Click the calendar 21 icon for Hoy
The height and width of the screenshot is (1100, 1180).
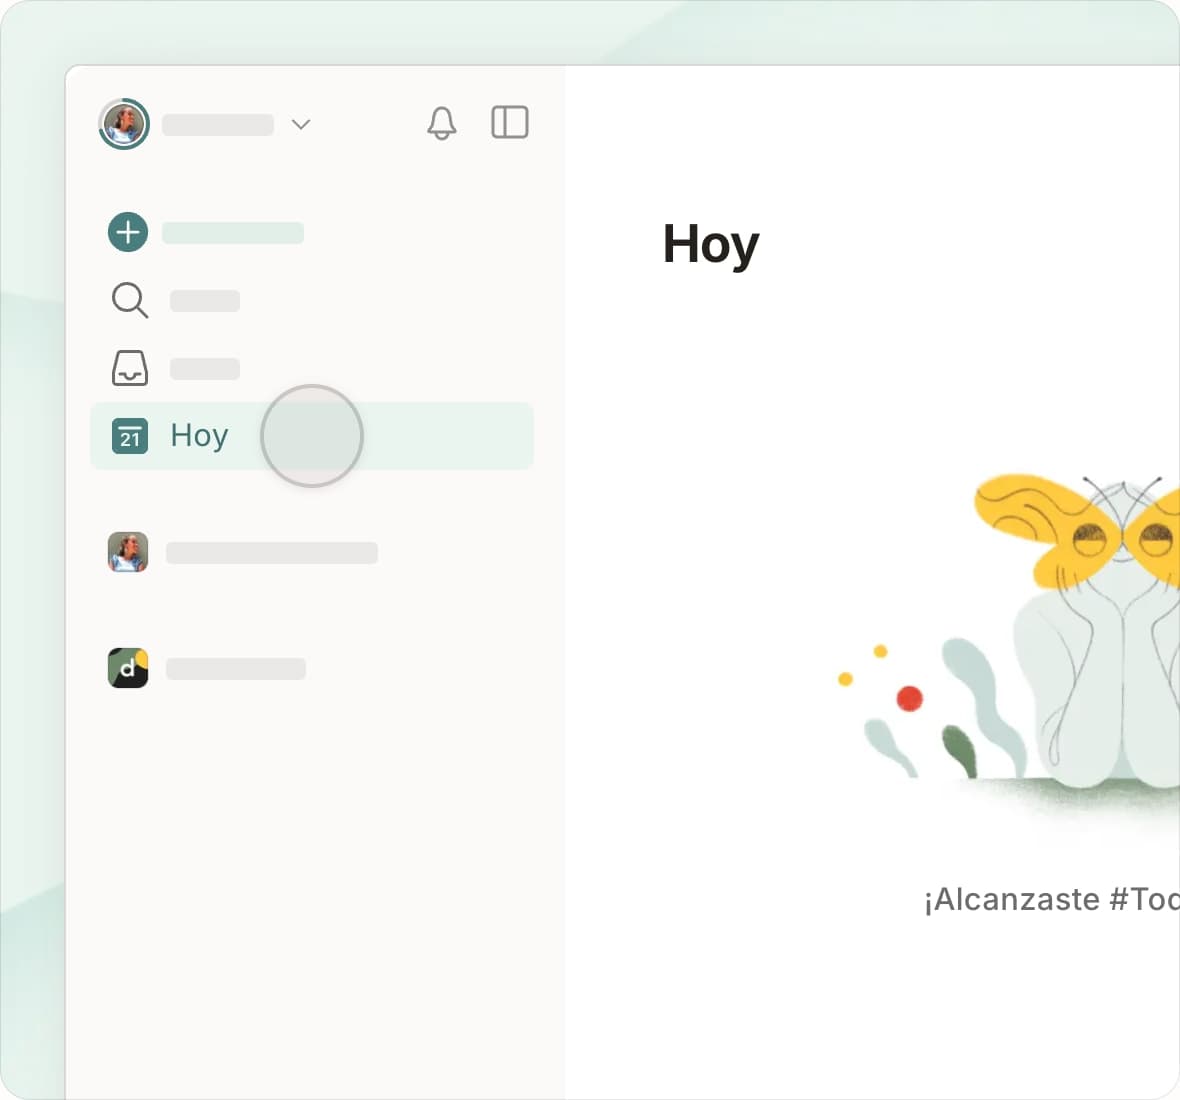click(129, 436)
